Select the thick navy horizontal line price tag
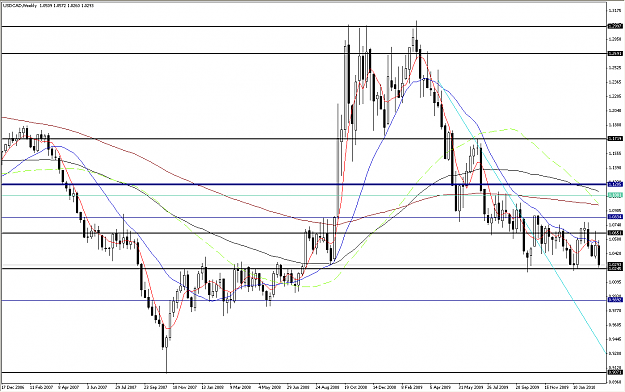625x392 pixels. [615, 184]
